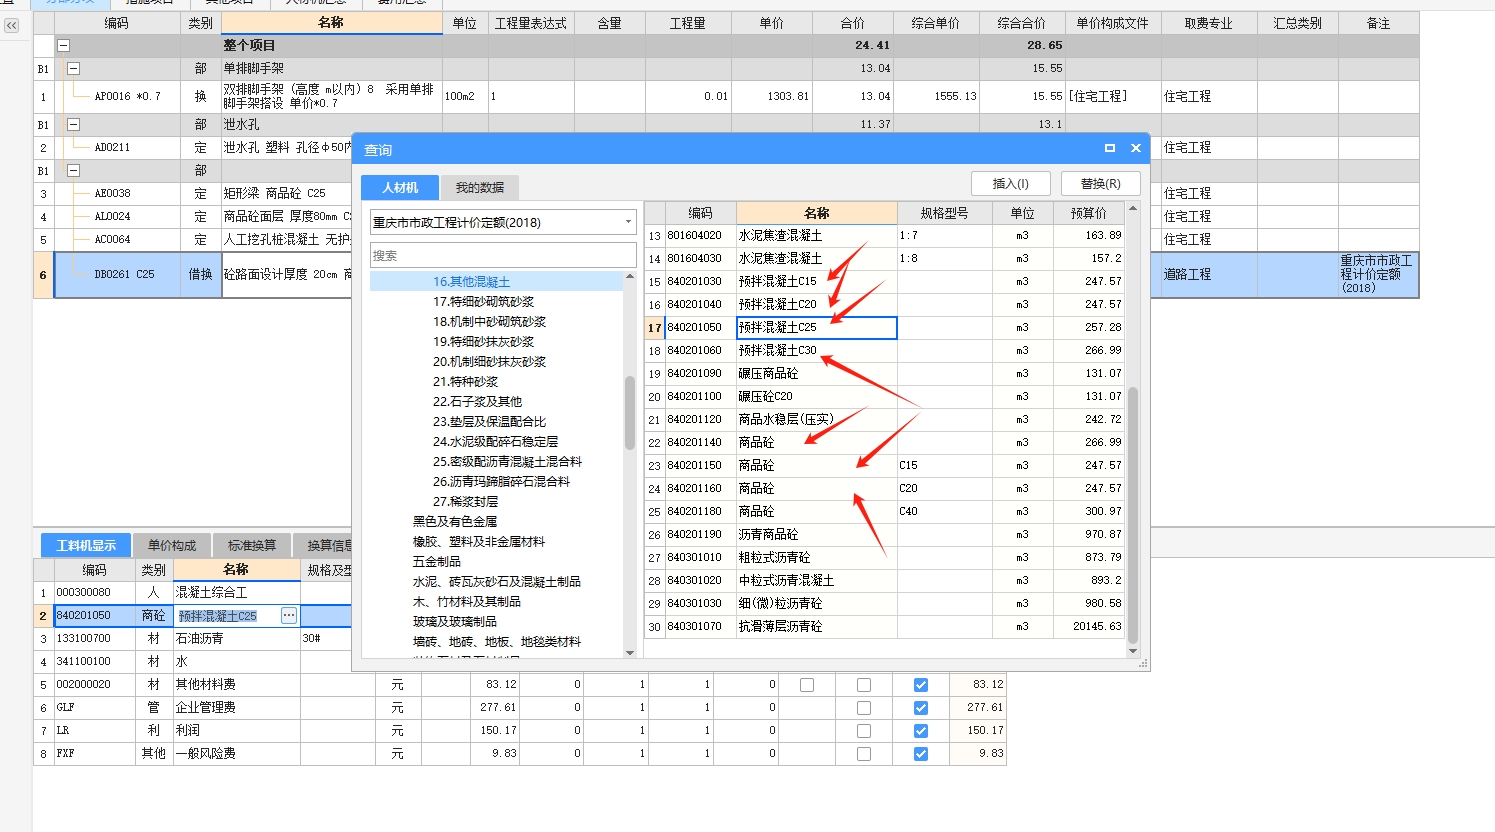Screen dimensions: 1495x832
Task: Select 16.其他混凝土 in the tree
Action: coord(471,282)
